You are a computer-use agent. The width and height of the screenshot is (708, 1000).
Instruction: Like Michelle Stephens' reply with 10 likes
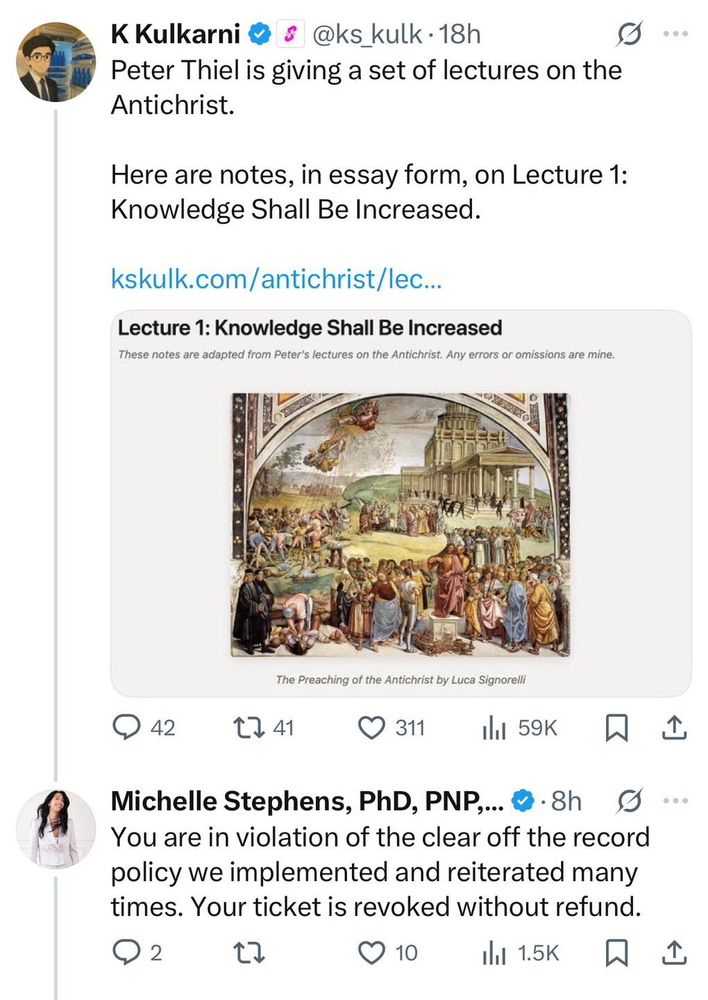click(371, 953)
